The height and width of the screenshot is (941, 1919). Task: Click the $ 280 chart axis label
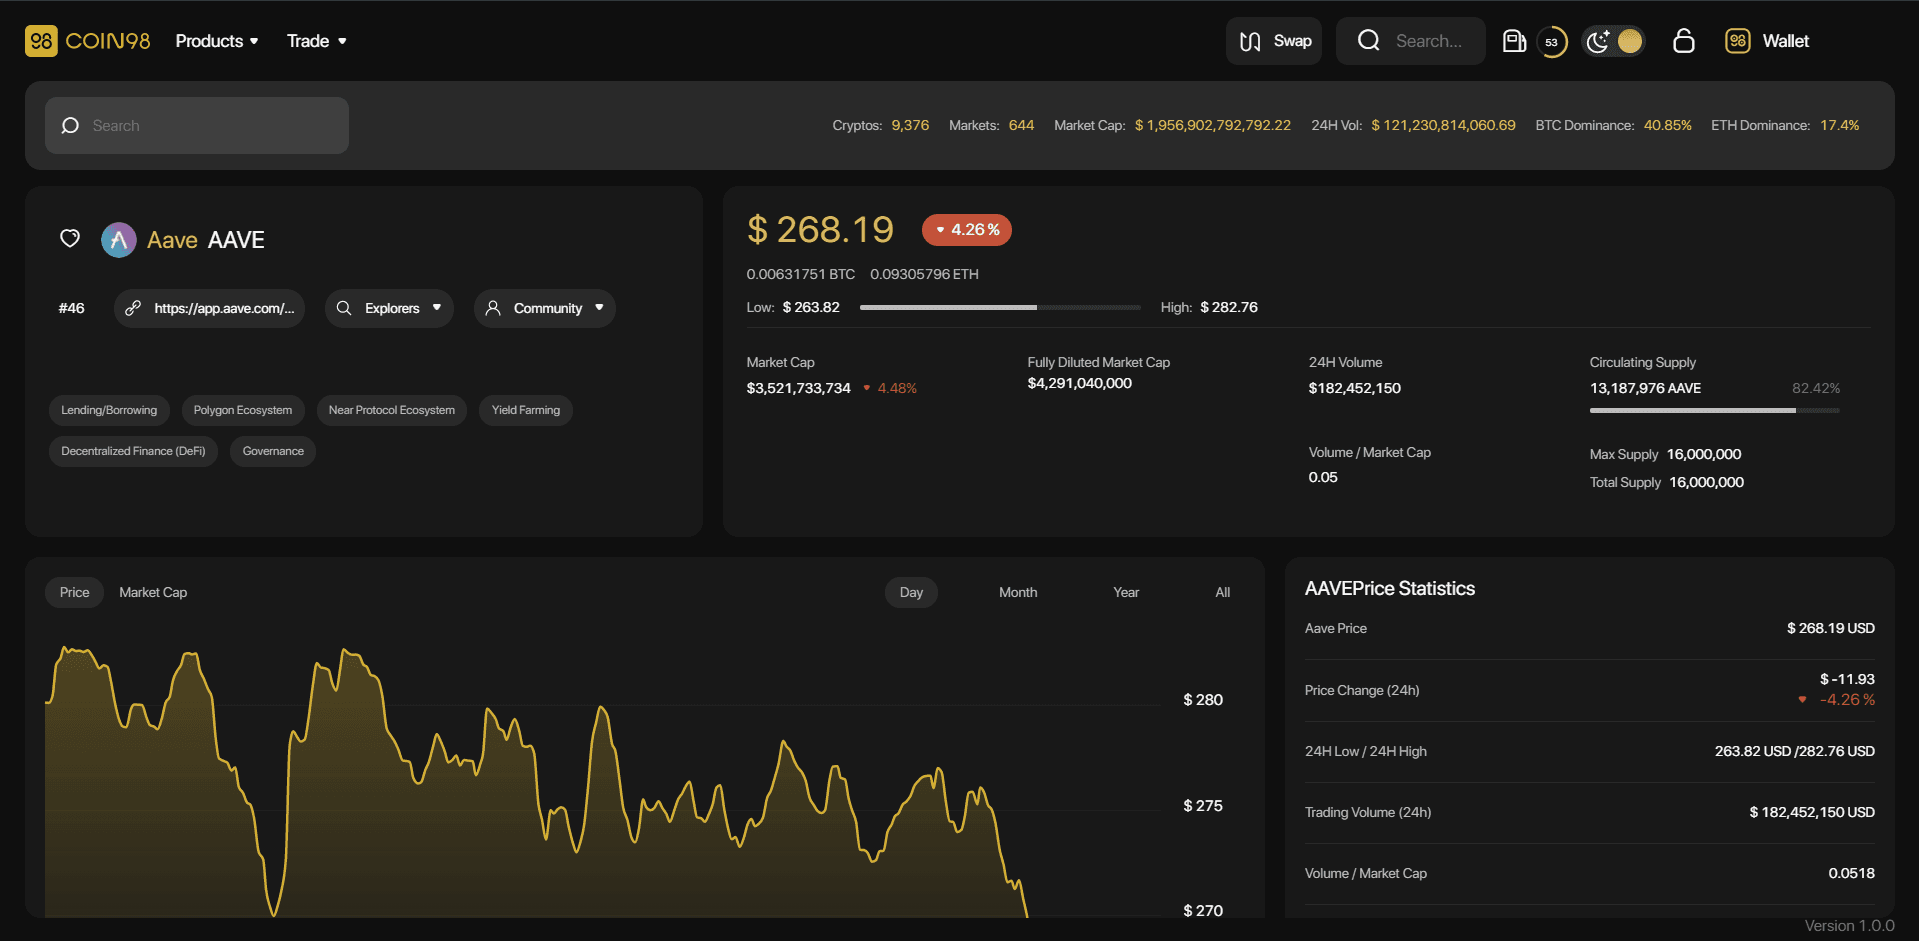(x=1203, y=700)
